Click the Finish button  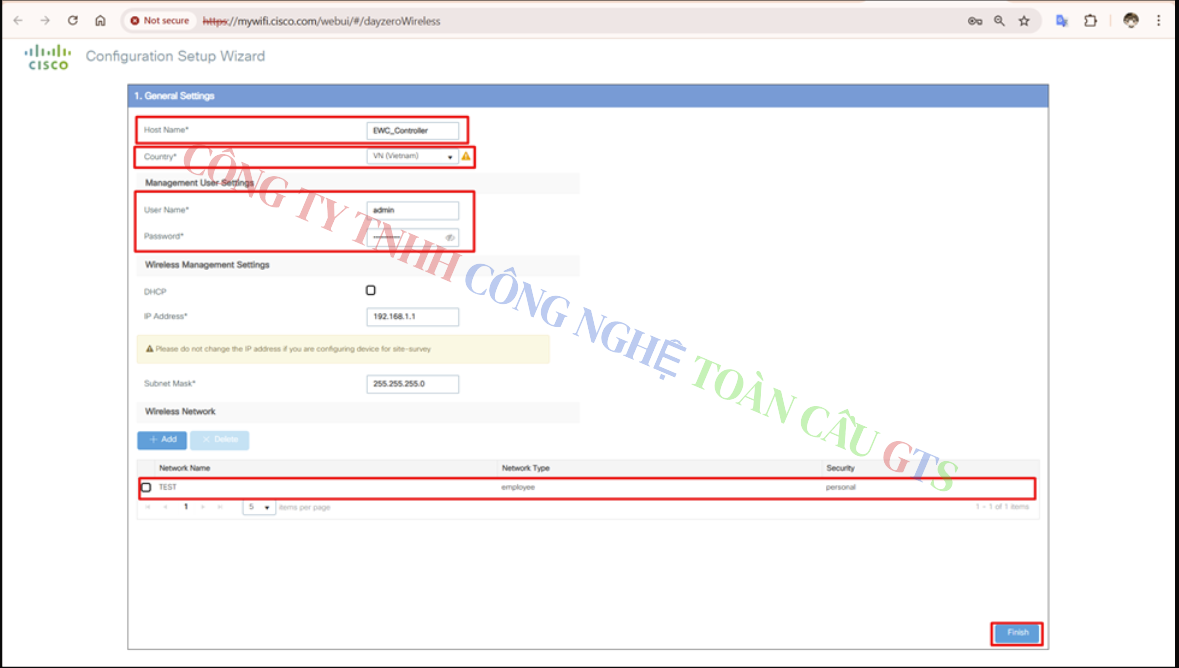1018,633
